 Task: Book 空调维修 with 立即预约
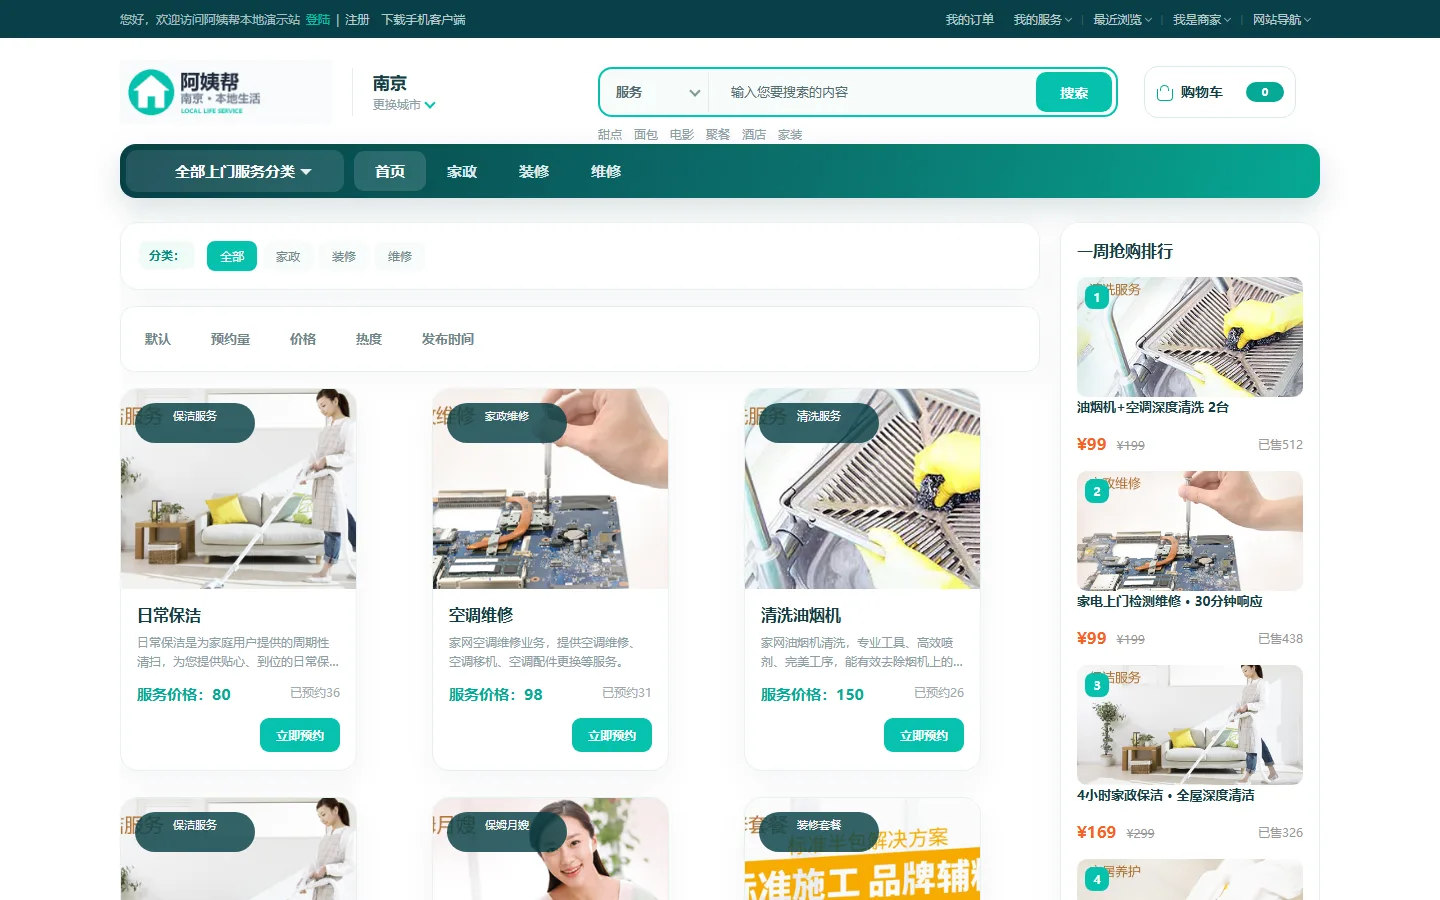click(x=612, y=735)
